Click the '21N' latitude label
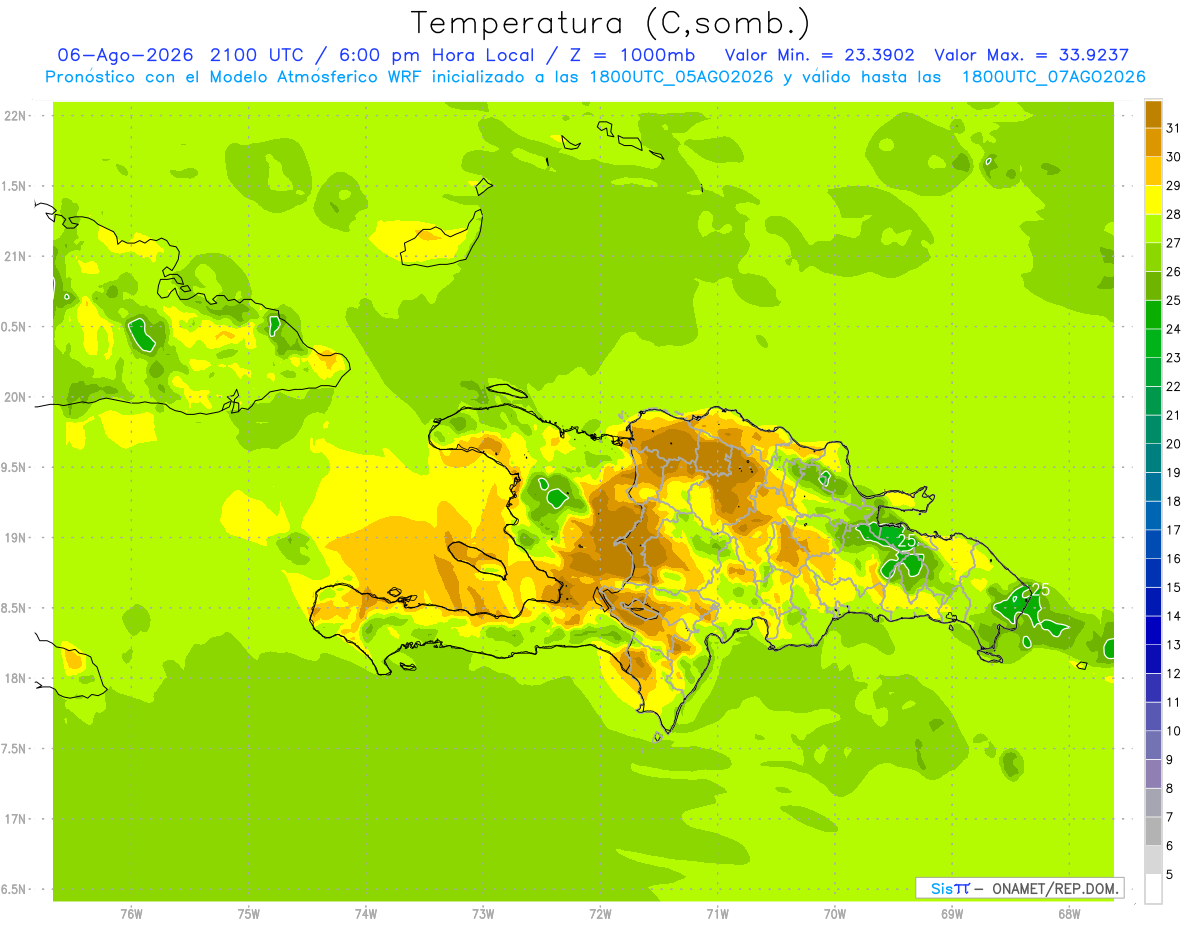 coord(14,256)
